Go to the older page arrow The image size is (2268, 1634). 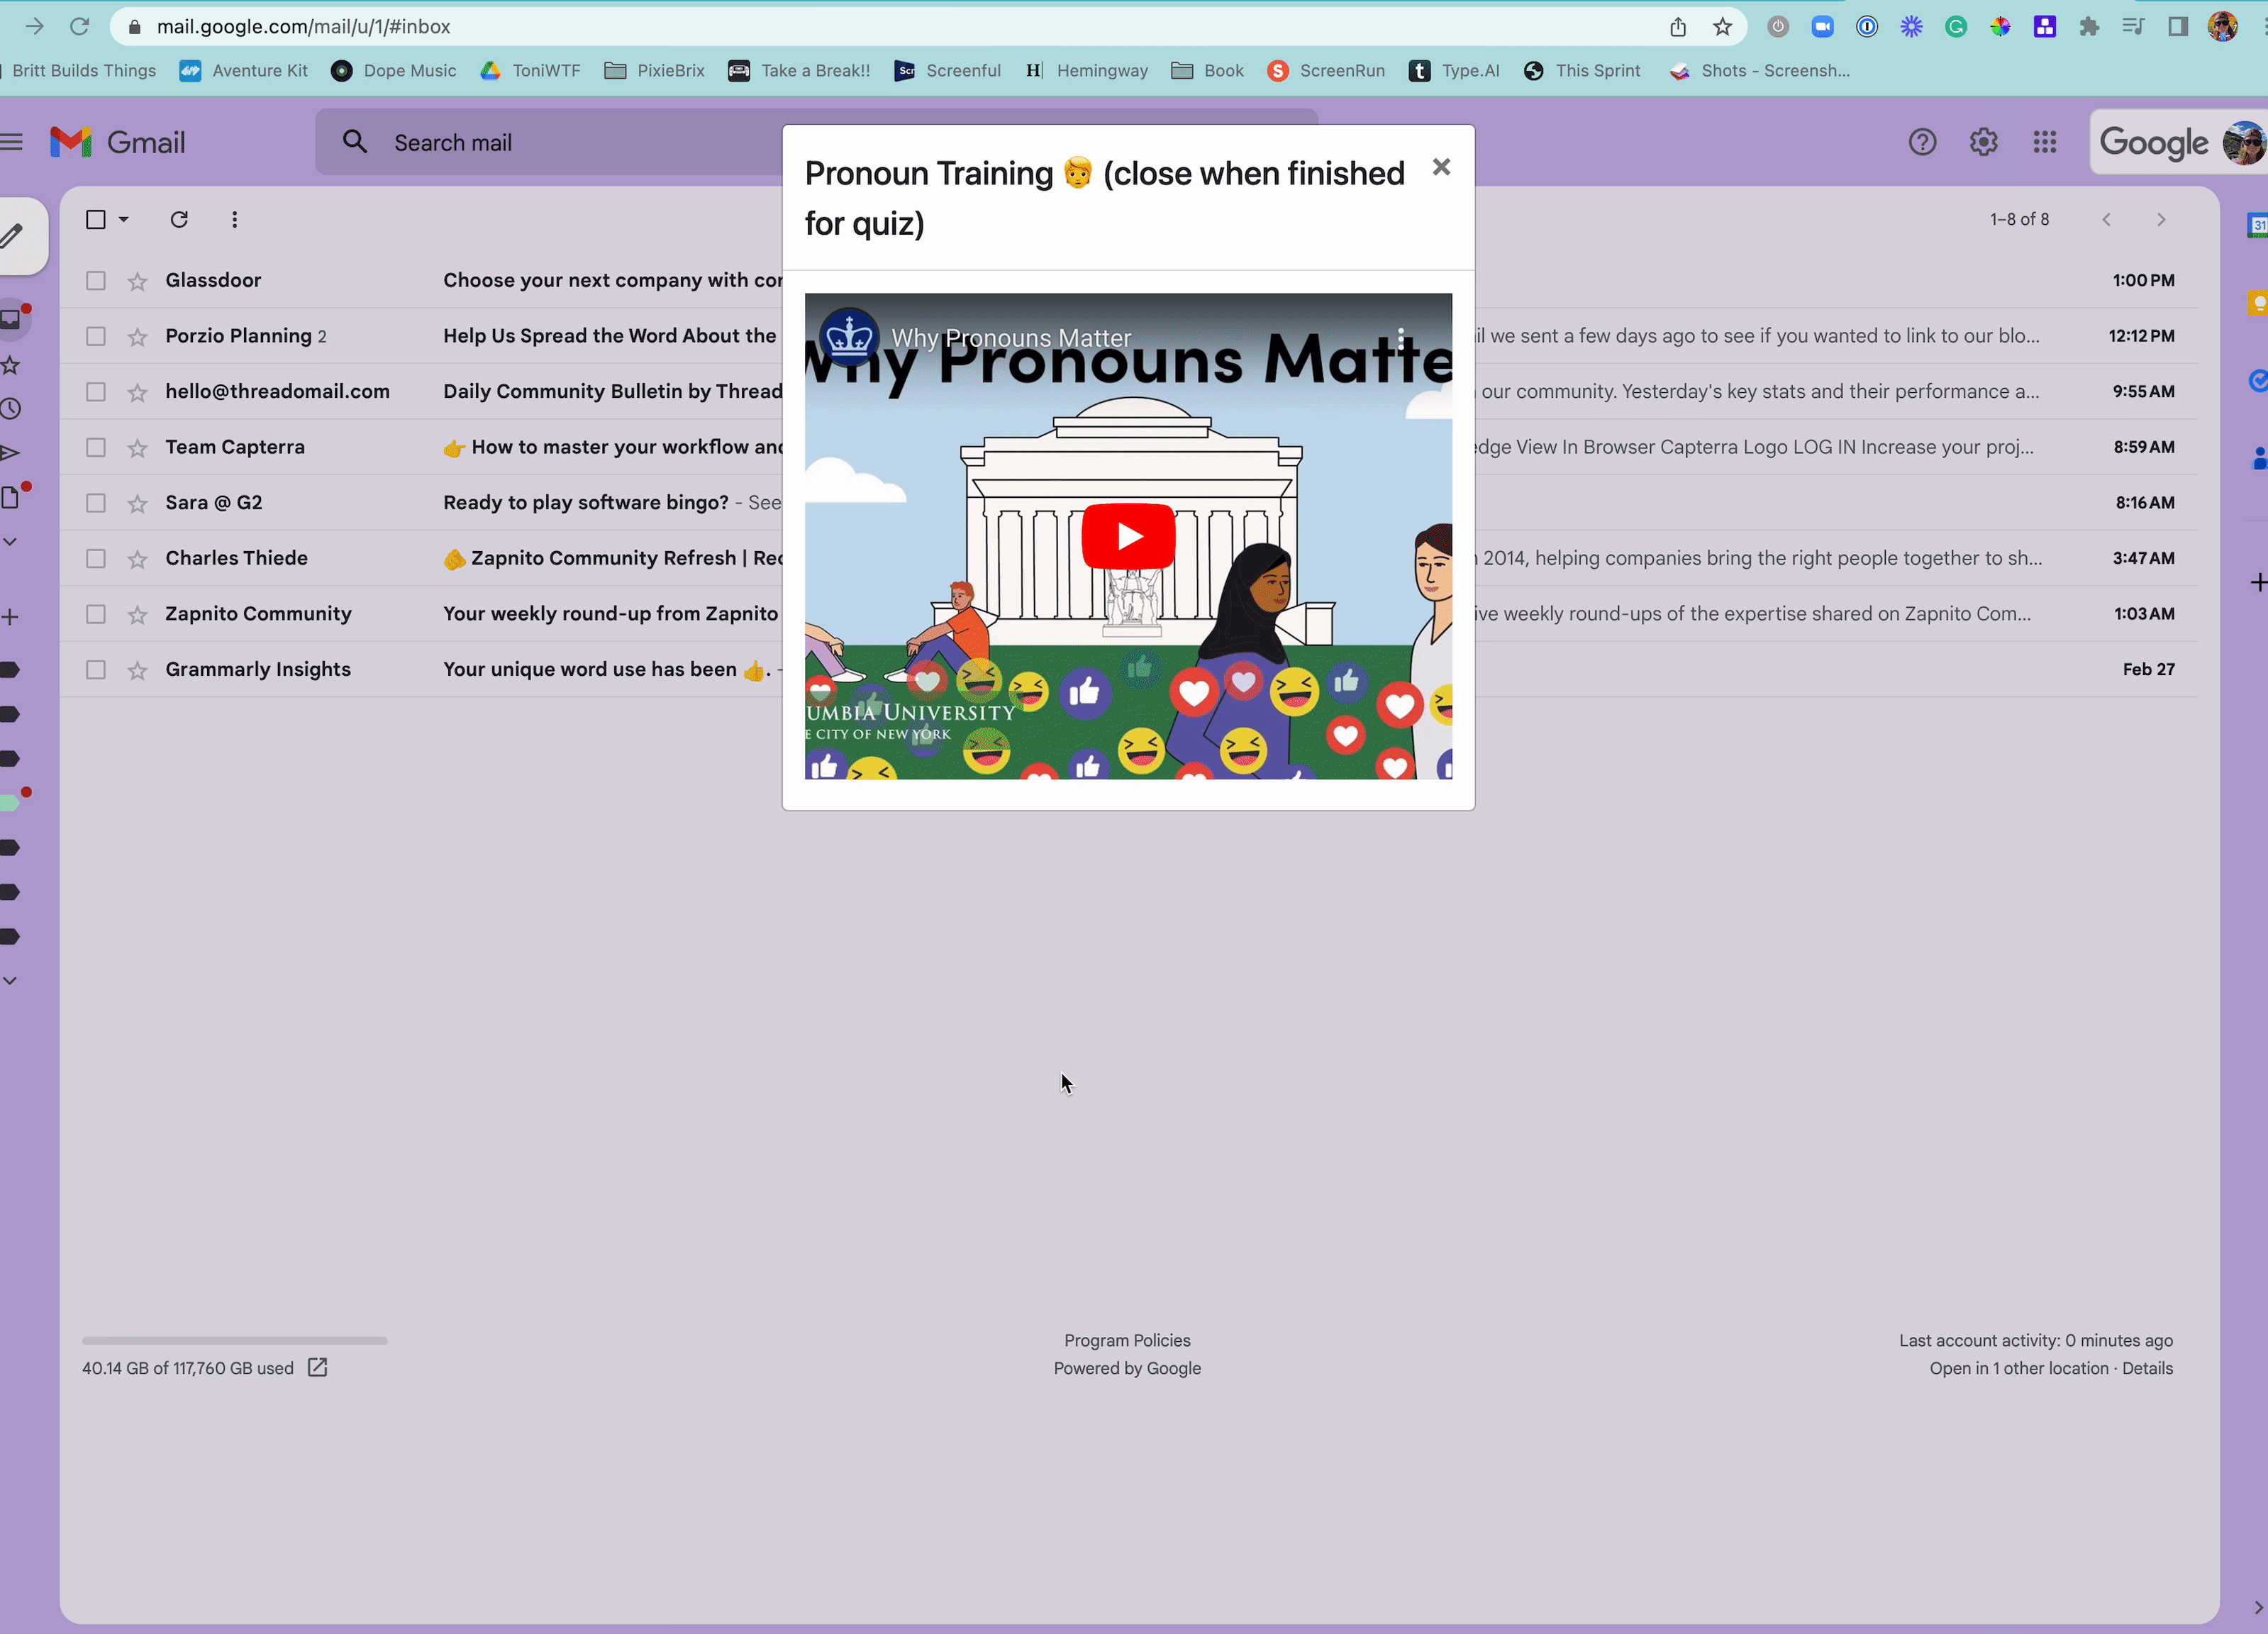click(2161, 219)
